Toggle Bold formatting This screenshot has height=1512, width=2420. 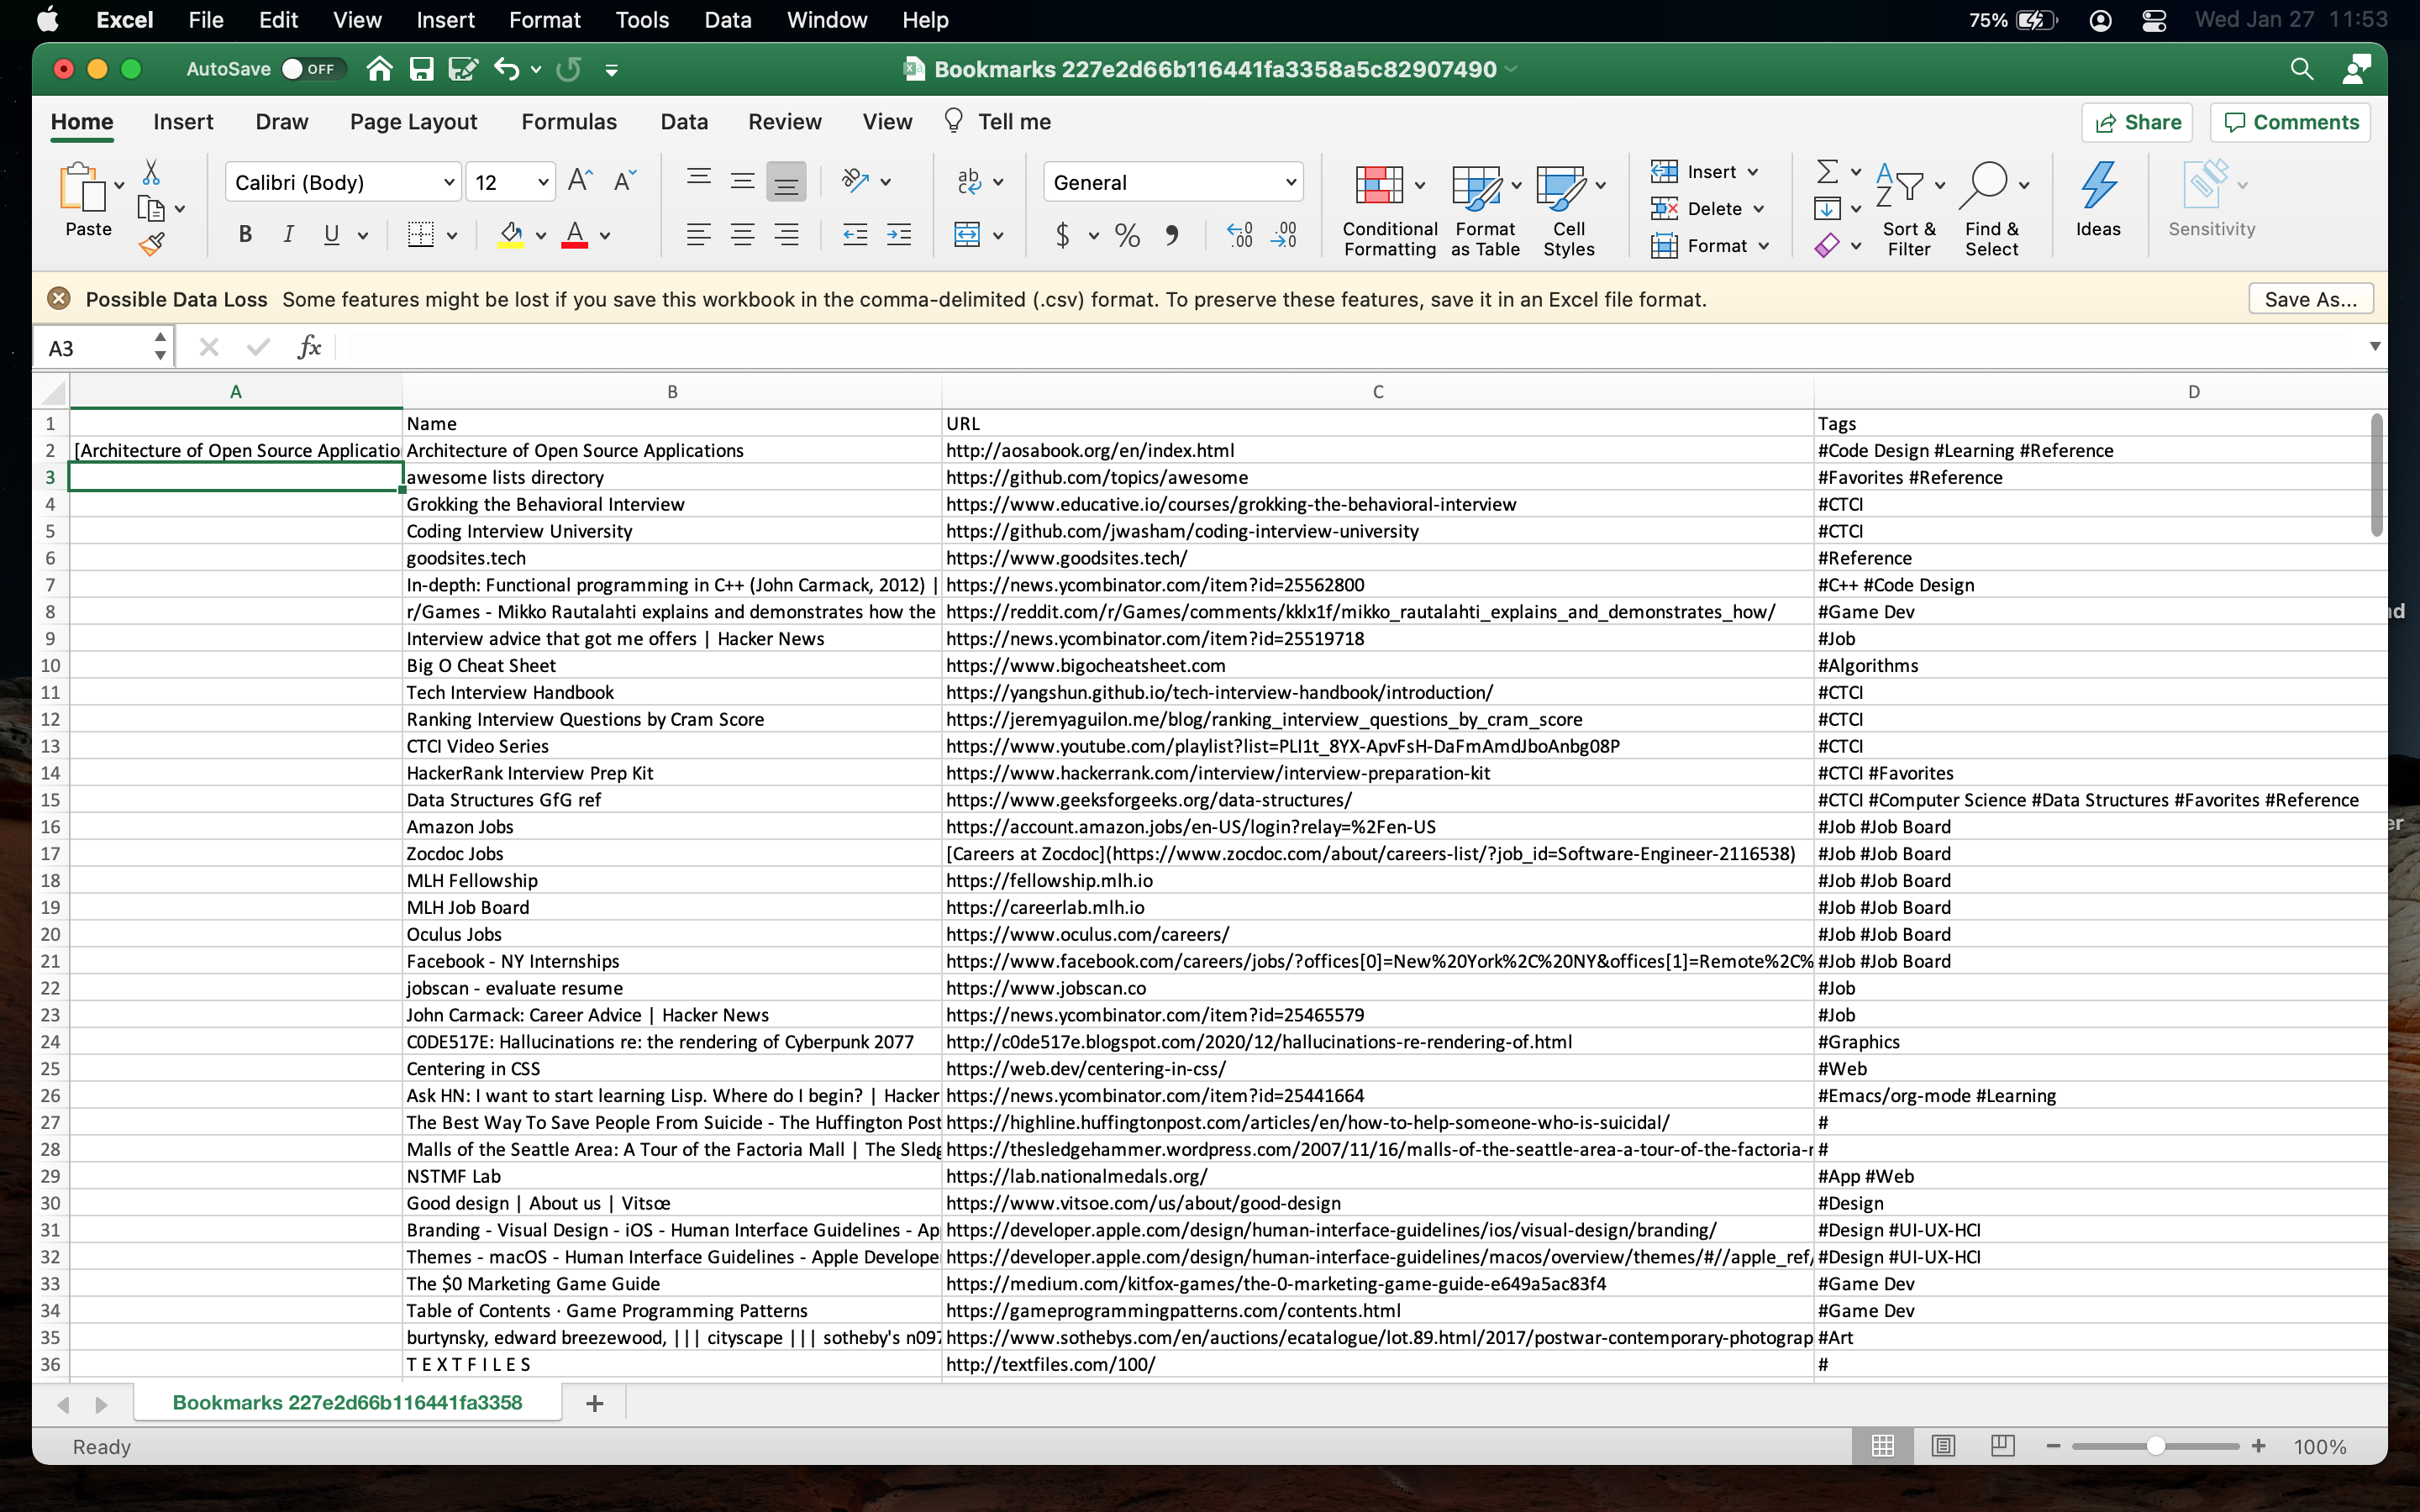245,235
